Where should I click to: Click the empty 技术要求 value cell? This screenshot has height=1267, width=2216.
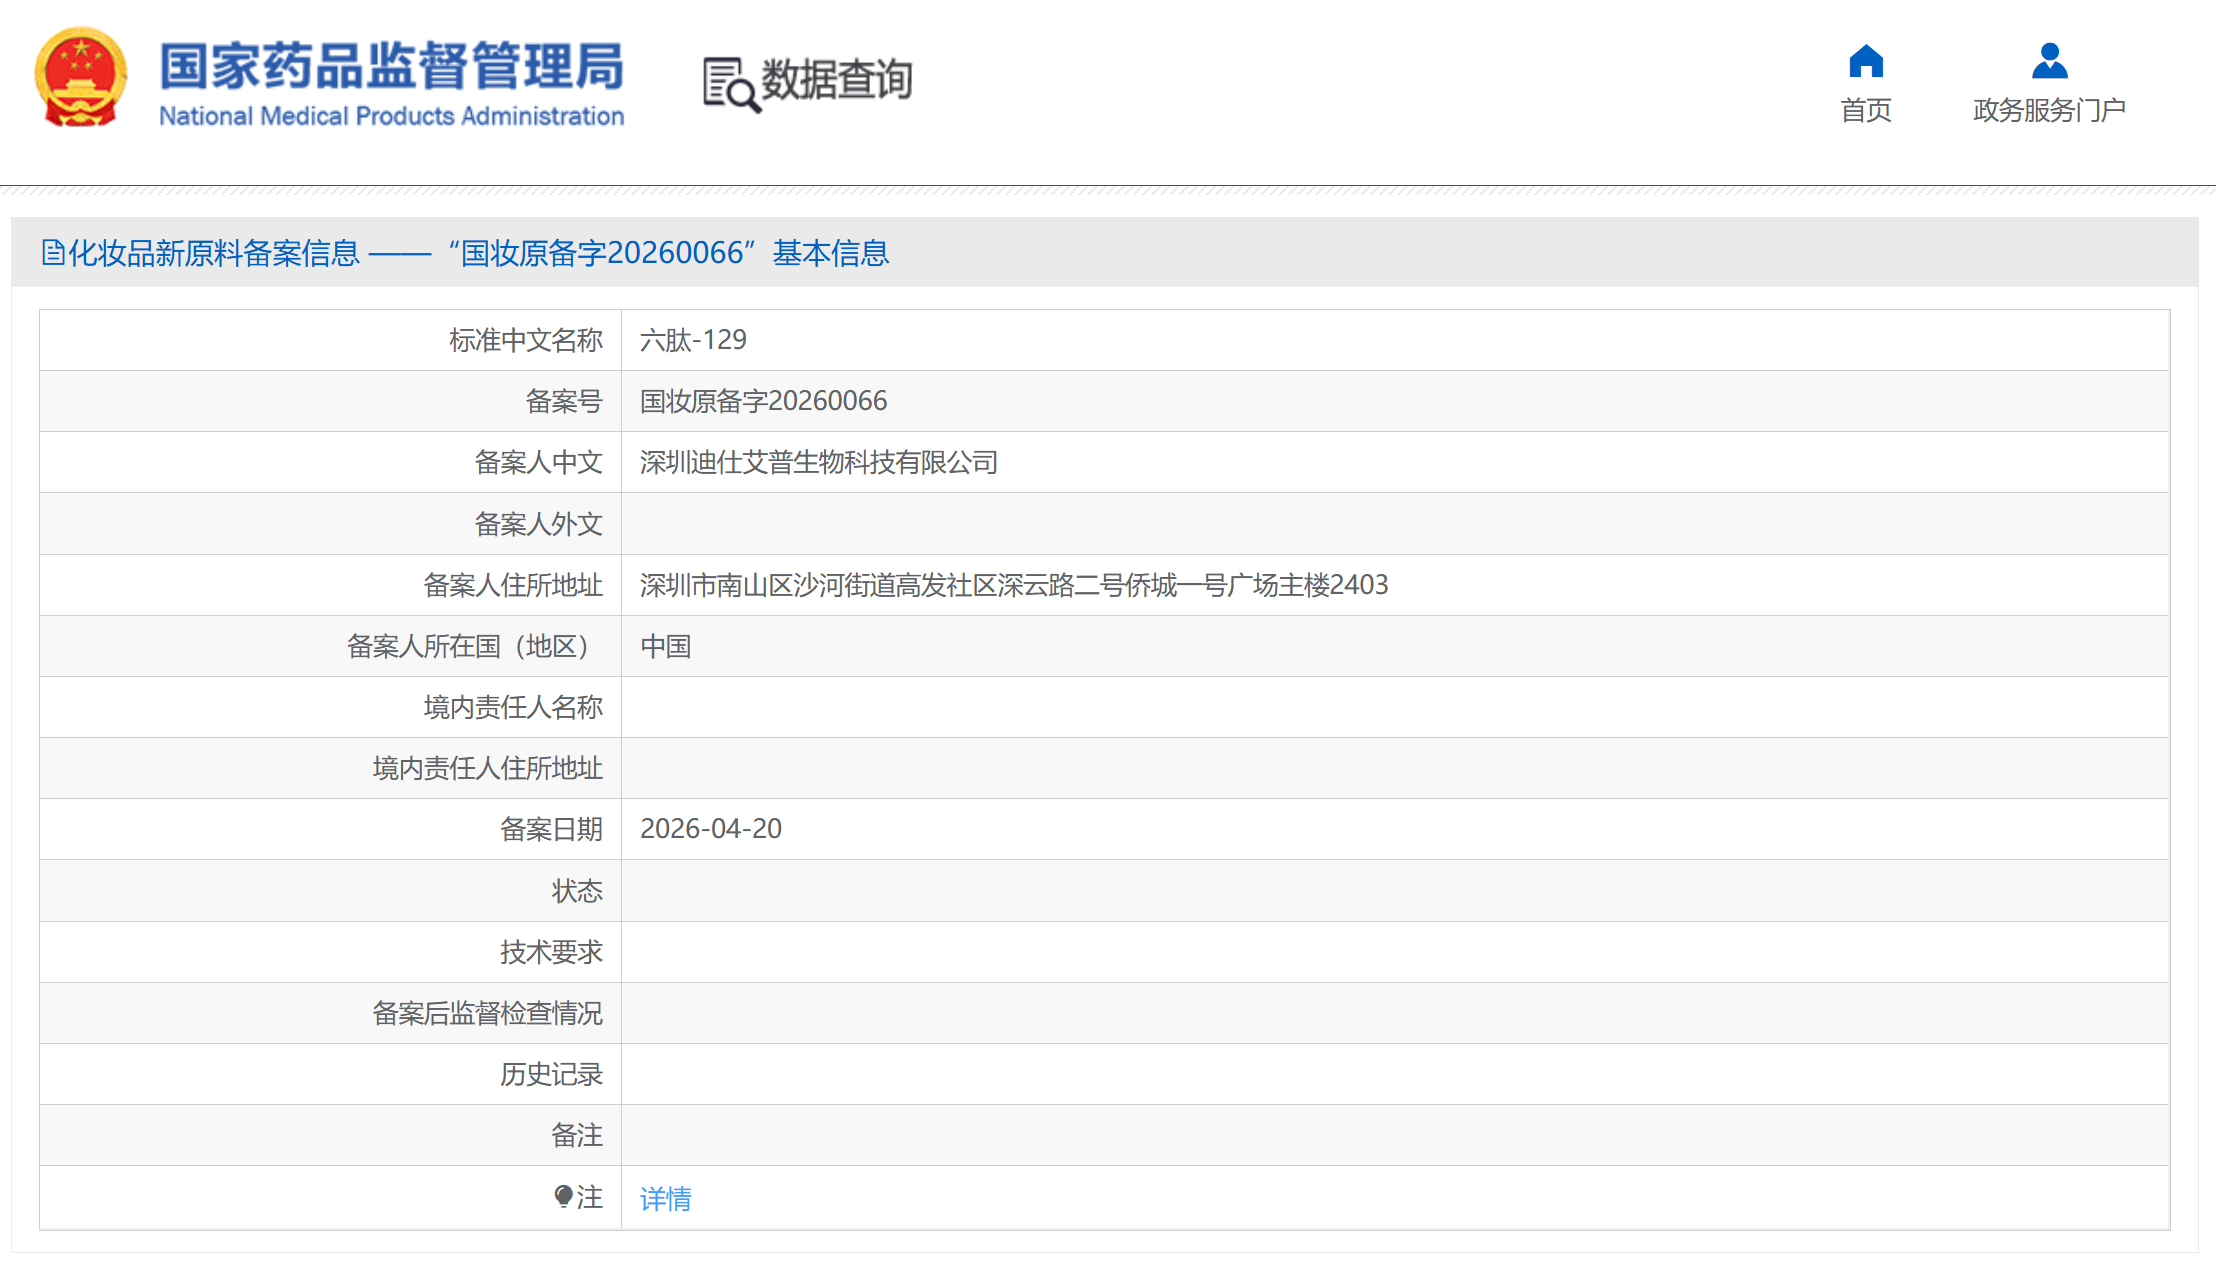(x=1394, y=952)
